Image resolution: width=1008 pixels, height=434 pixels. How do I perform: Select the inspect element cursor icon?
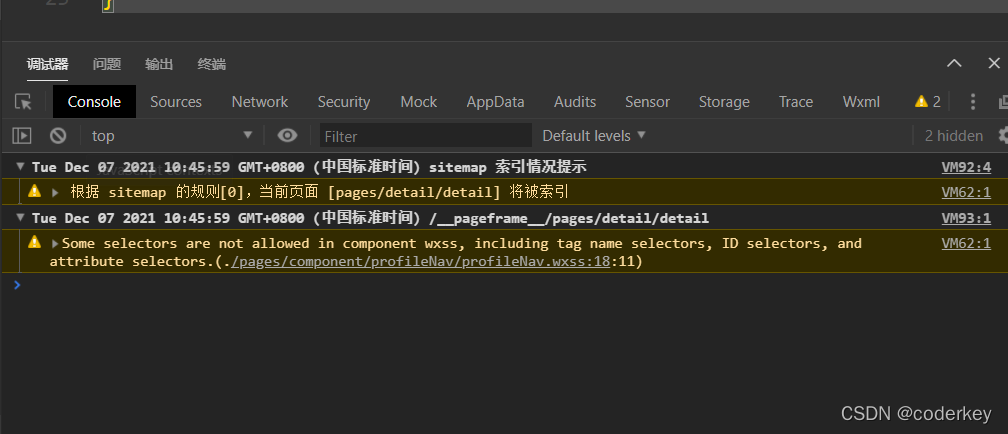tap(23, 102)
